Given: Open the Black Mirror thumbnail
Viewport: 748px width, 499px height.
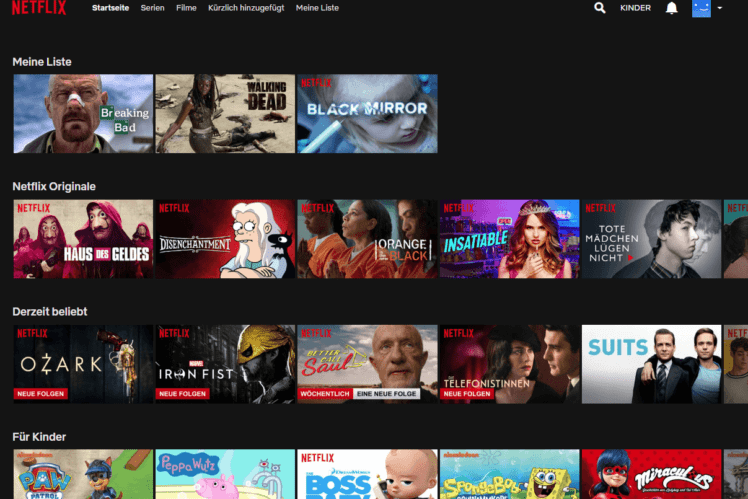Looking at the screenshot, I should [367, 114].
